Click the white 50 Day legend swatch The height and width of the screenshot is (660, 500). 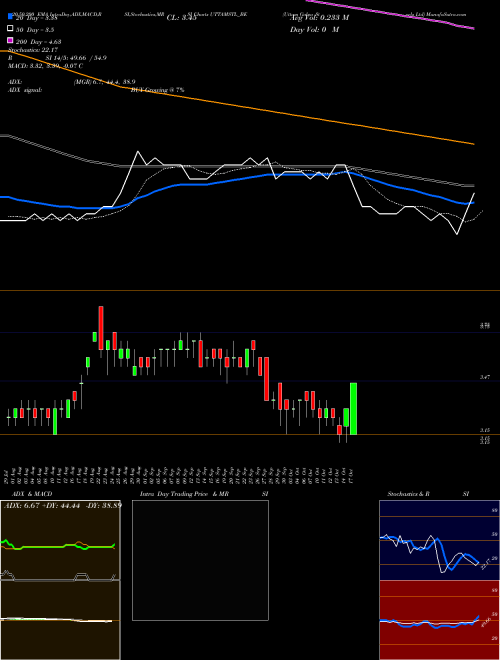[x=10, y=29]
